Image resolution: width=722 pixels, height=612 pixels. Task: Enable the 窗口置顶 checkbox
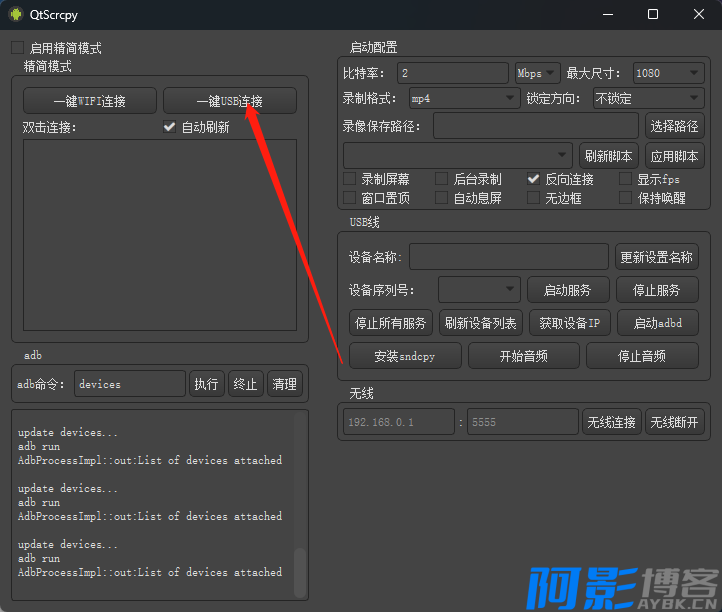349,198
